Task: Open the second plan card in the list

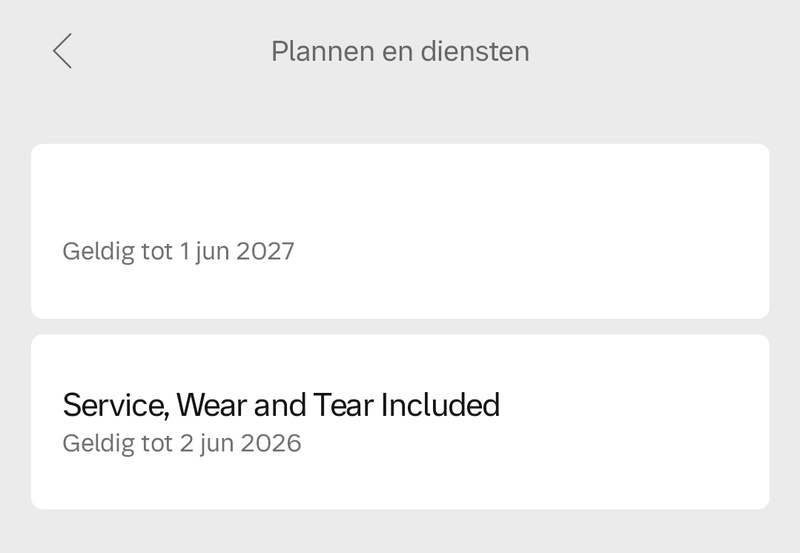Action: point(400,421)
